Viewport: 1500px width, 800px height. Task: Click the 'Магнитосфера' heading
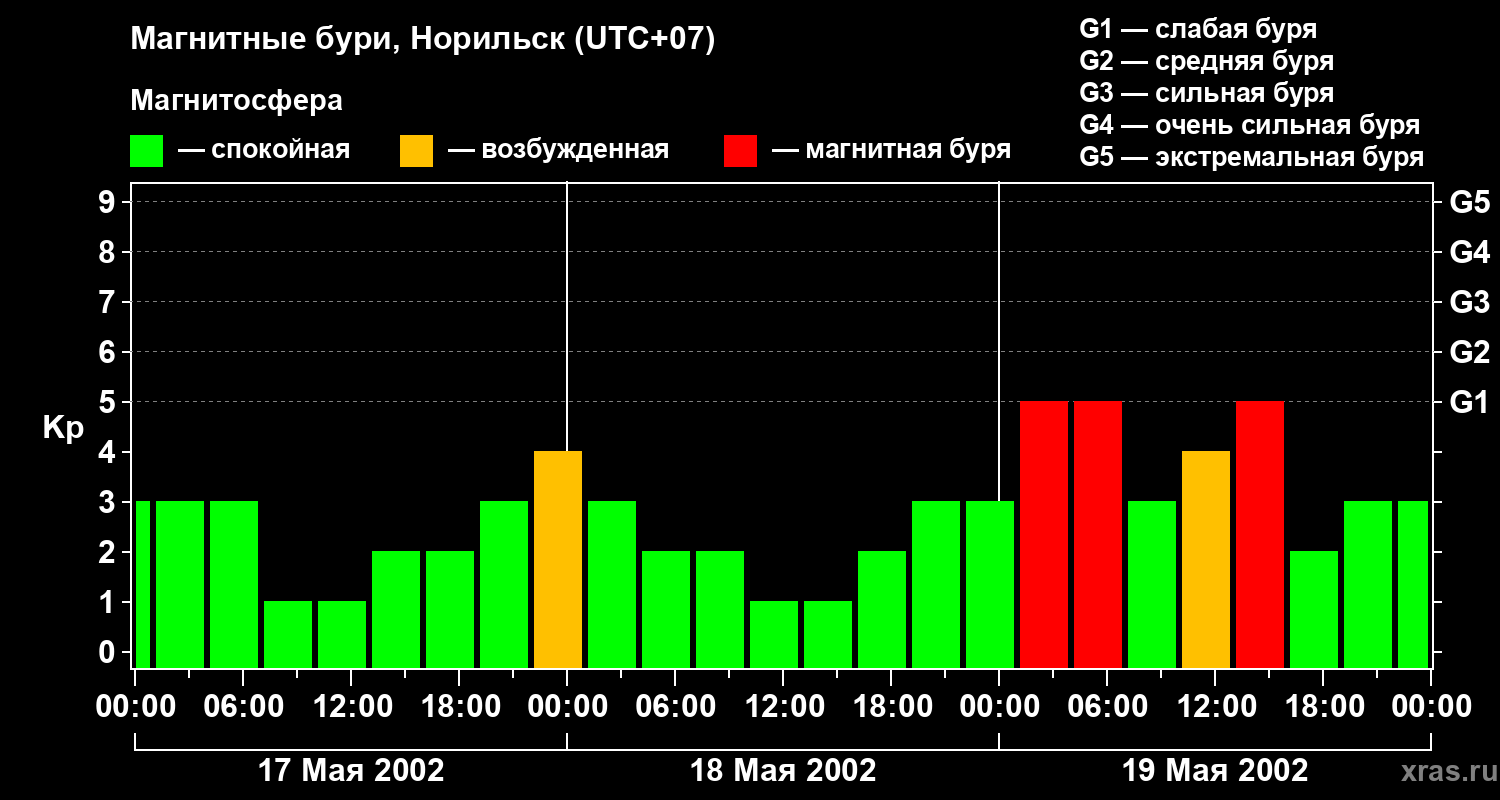[236, 101]
